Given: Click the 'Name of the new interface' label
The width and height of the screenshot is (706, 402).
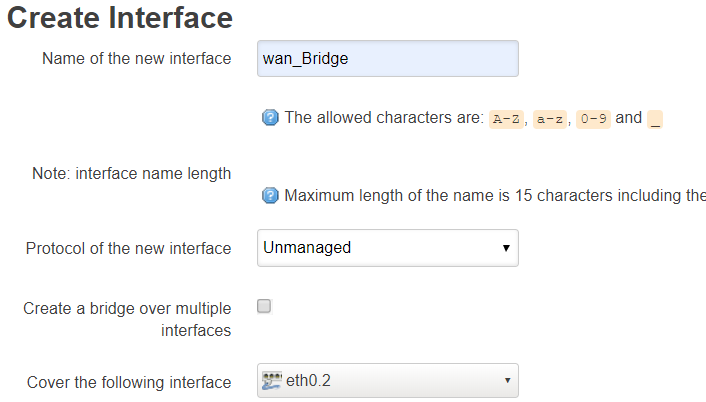Looking at the screenshot, I should pos(136,58).
